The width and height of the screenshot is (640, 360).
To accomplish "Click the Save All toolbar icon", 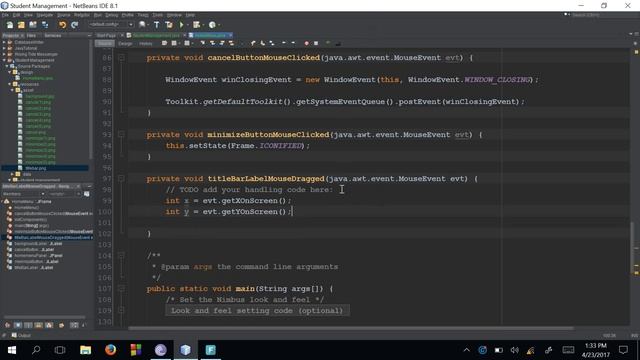I will coord(44,25).
